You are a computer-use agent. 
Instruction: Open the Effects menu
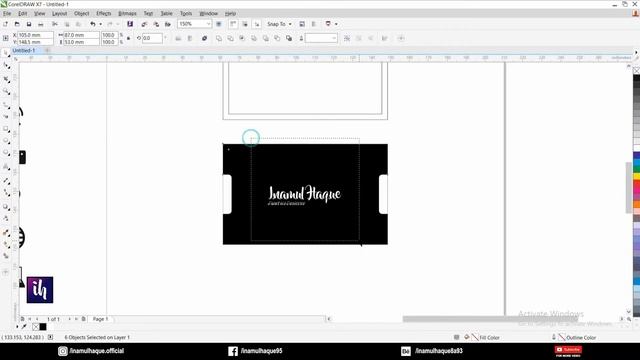click(x=104, y=13)
